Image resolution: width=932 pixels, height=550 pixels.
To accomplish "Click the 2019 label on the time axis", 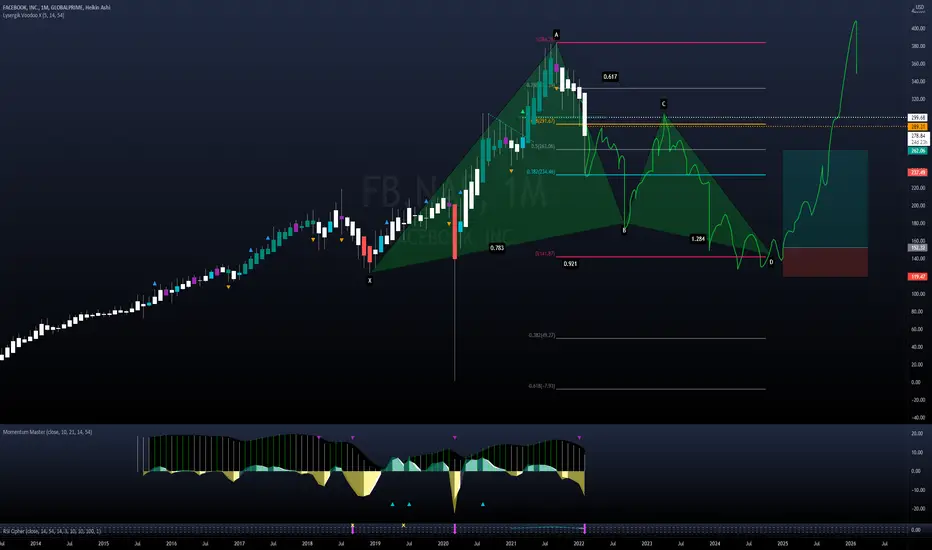I will [375, 543].
